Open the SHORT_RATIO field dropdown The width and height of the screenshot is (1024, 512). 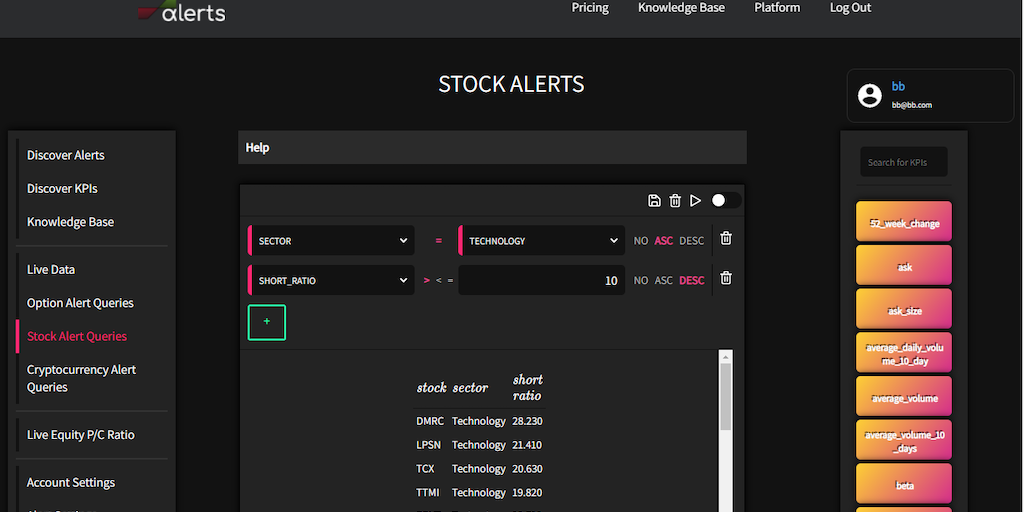331,281
